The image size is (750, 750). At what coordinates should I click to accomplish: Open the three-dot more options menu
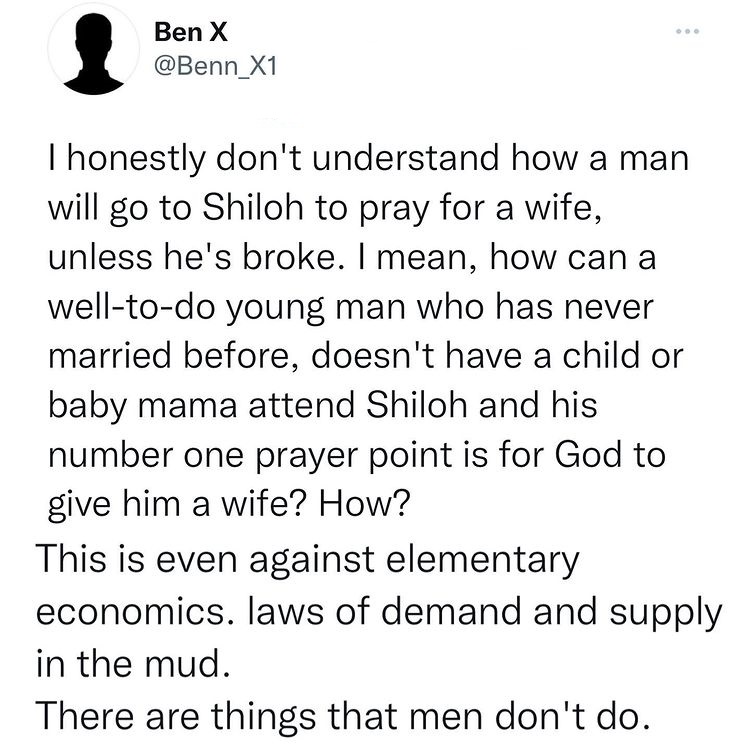(x=684, y=34)
